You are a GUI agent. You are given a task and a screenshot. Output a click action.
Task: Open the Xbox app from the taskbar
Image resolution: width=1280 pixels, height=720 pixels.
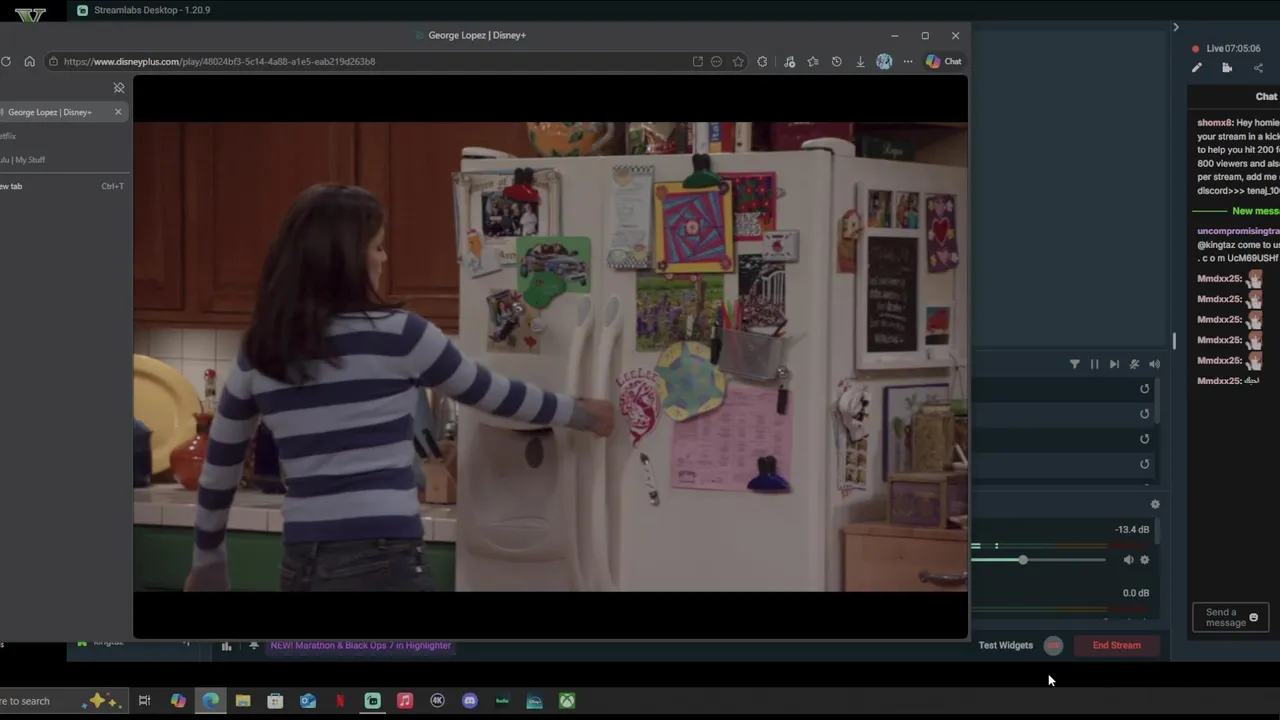567,701
